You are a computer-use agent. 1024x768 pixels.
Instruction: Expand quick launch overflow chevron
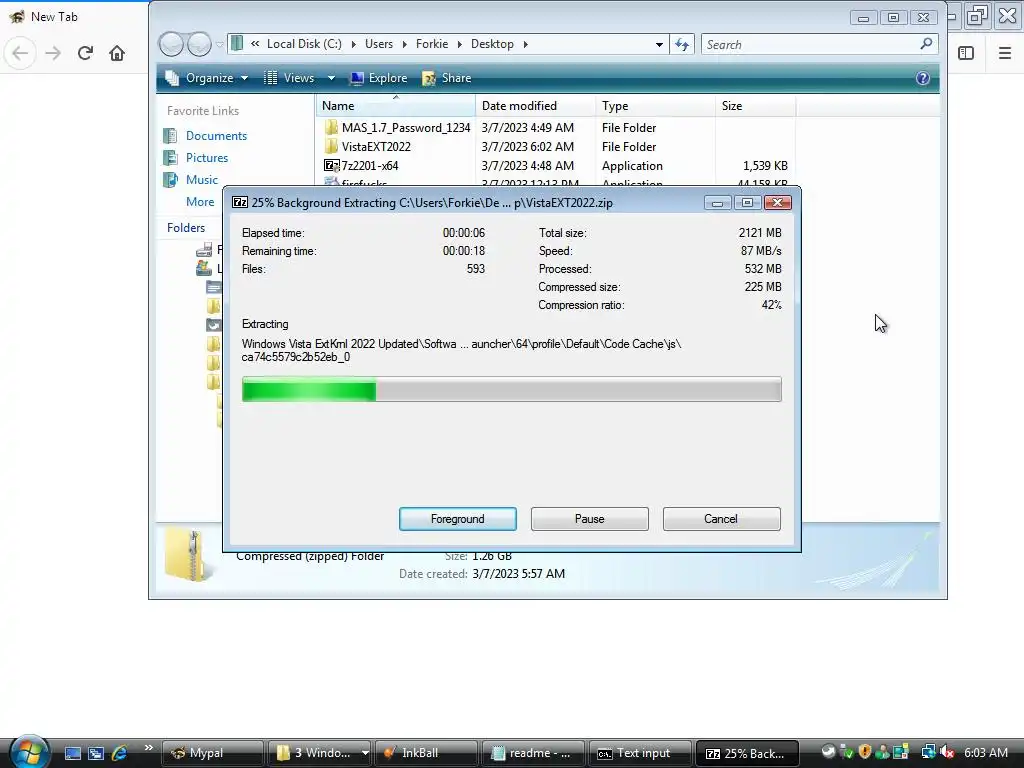(x=148, y=748)
